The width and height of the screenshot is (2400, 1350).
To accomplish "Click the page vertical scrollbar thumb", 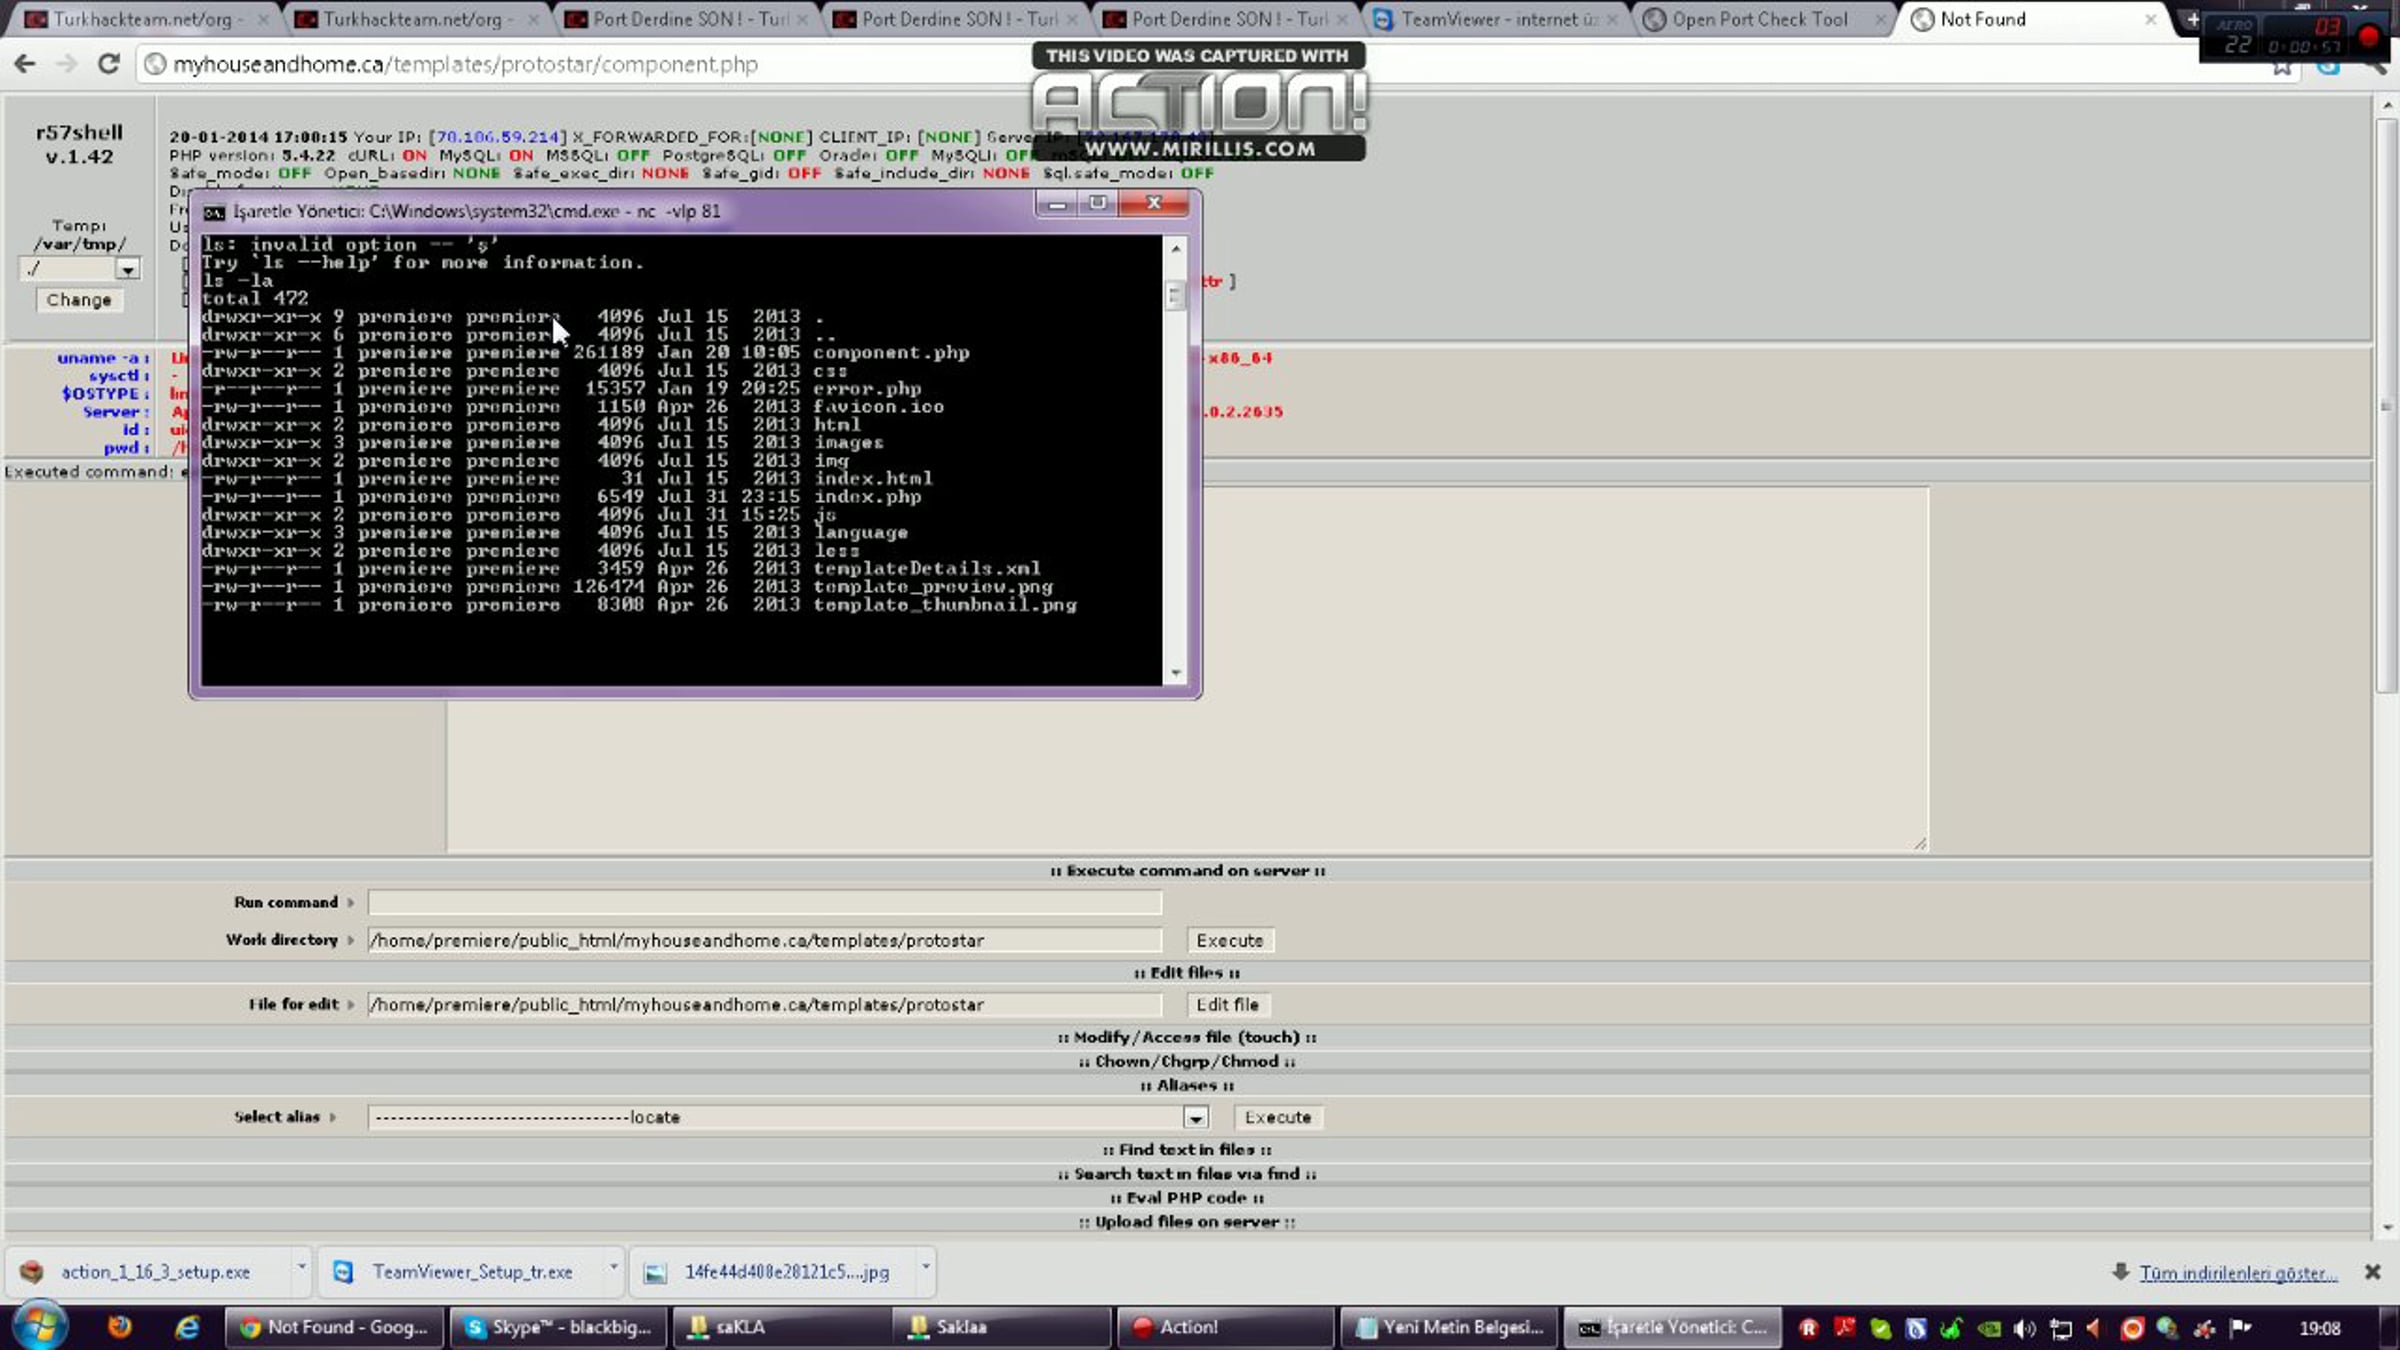I will [x=2387, y=405].
